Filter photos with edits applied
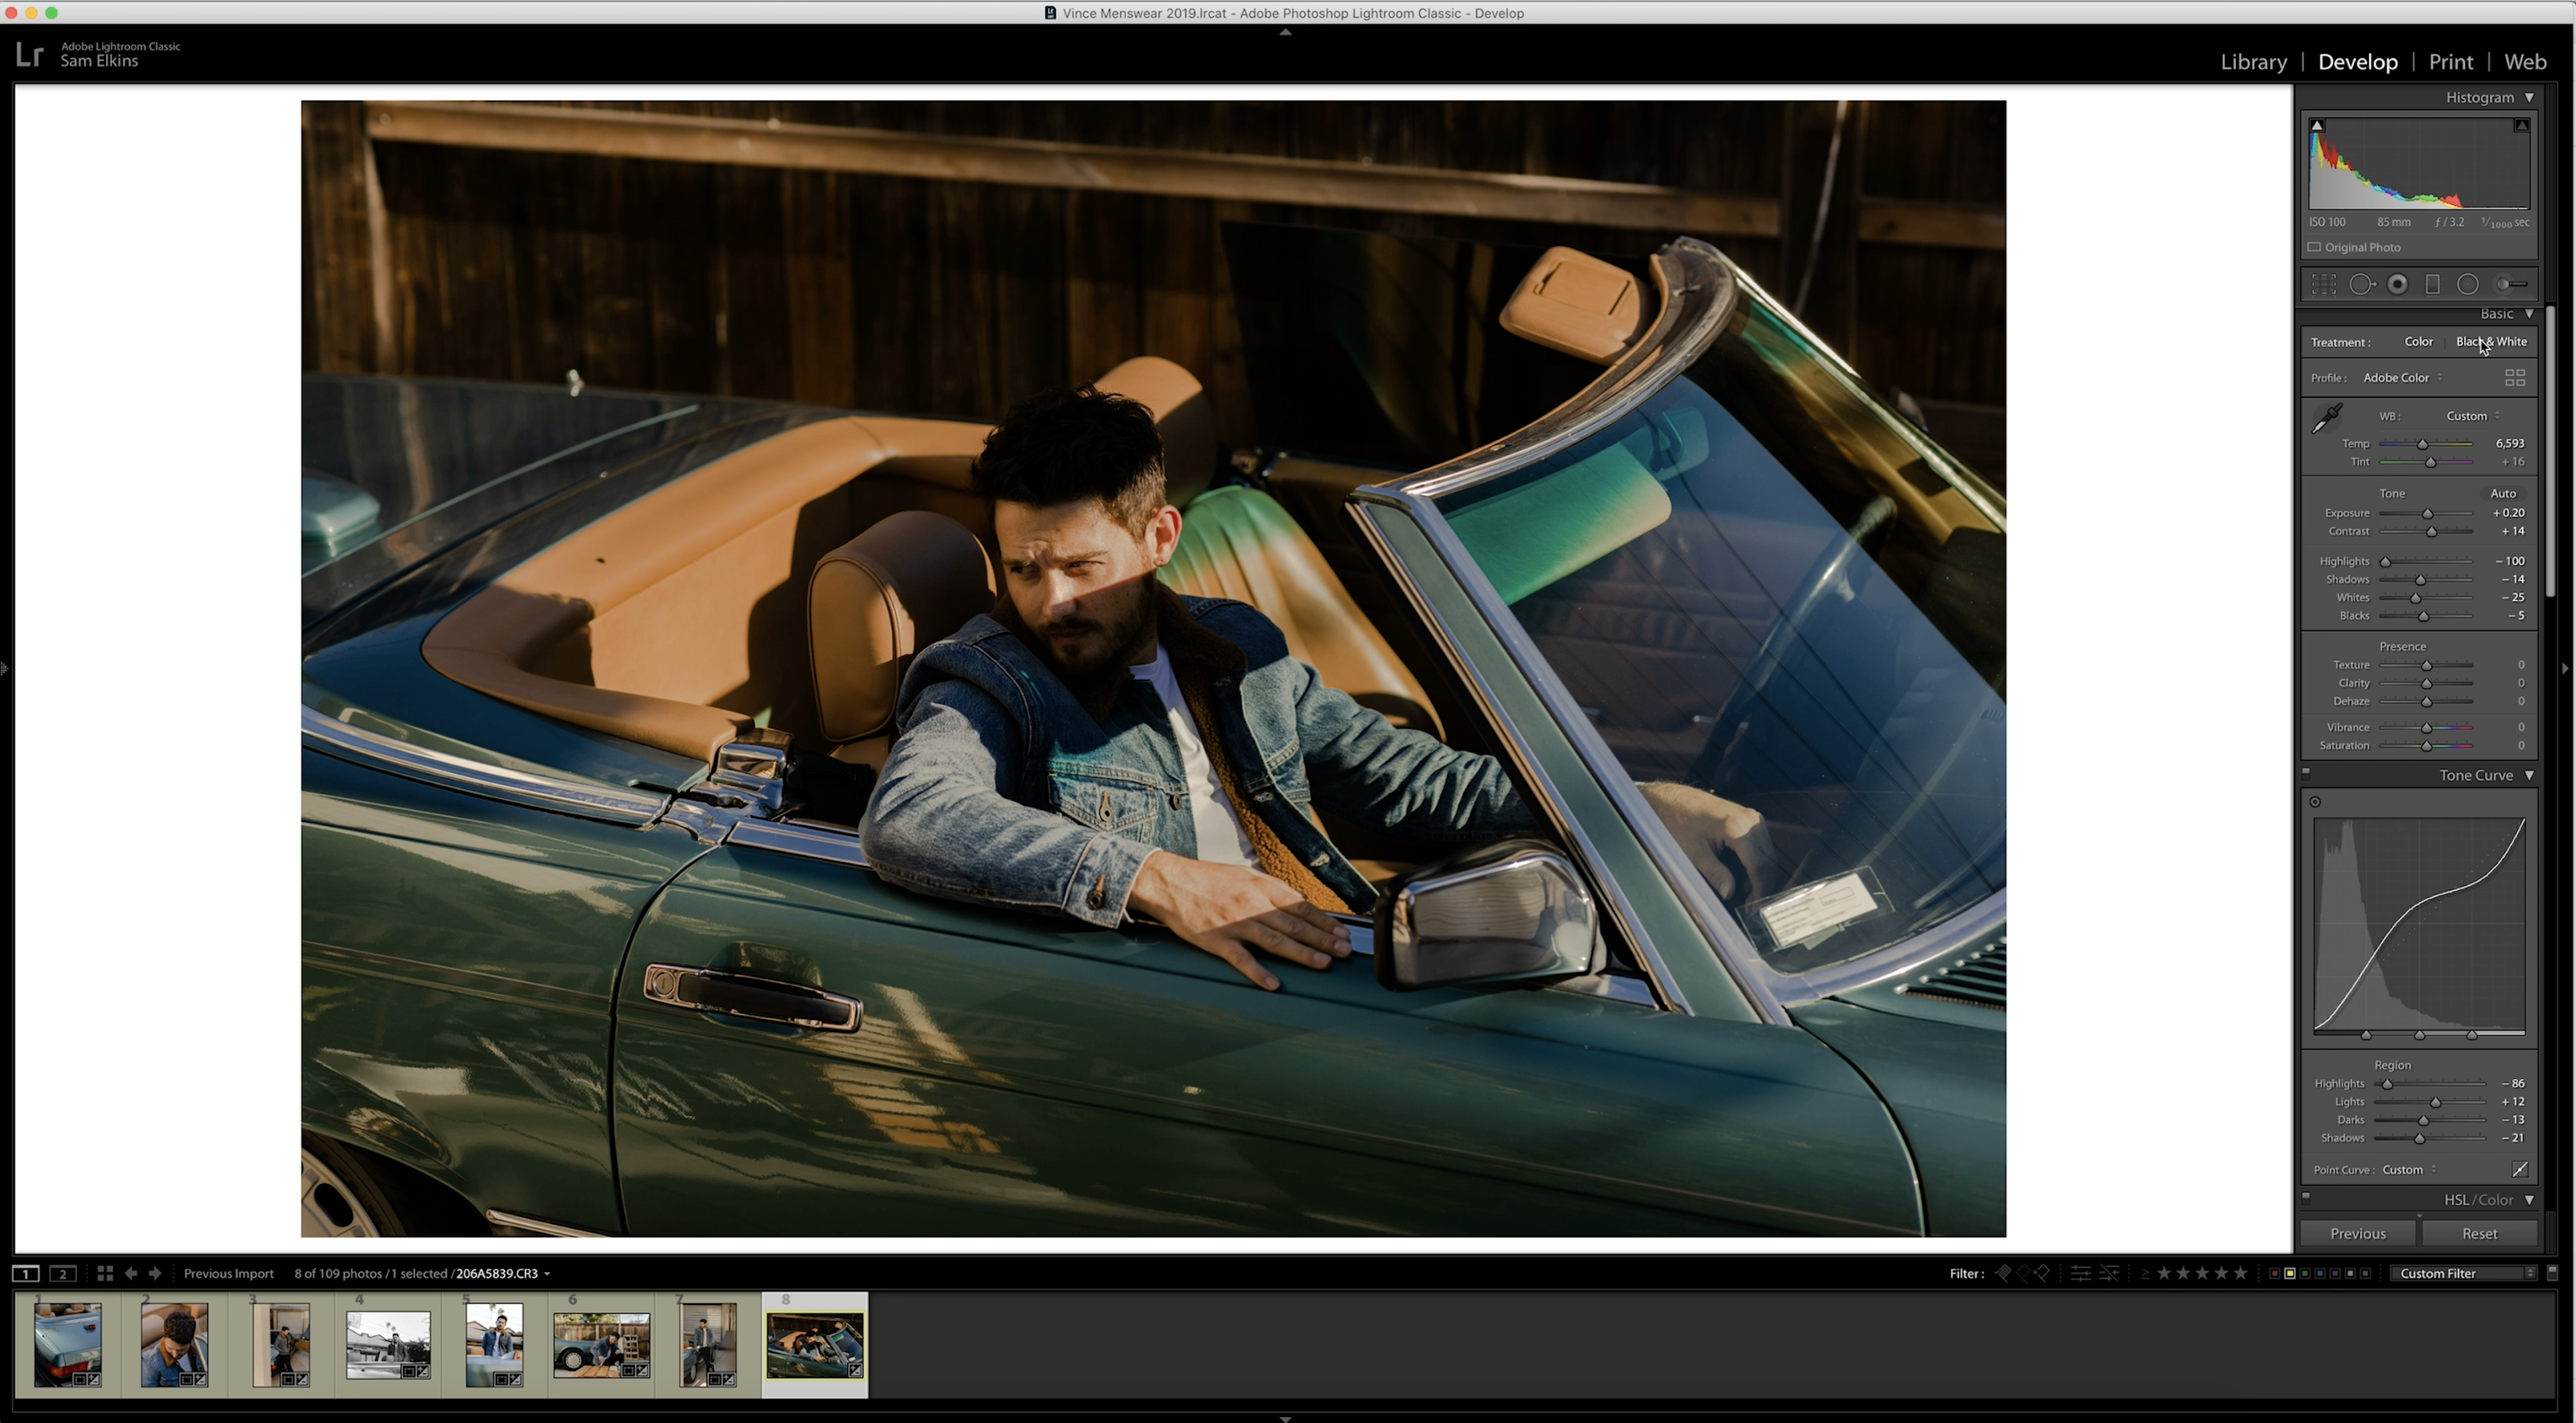The width and height of the screenshot is (2576, 1423). [2081, 1273]
